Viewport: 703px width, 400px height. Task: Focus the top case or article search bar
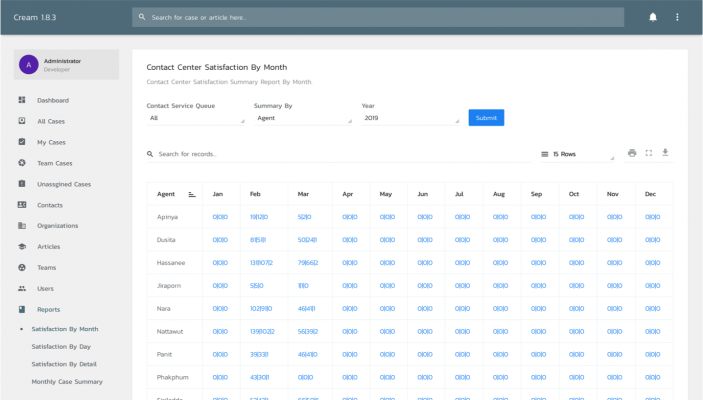(x=378, y=17)
